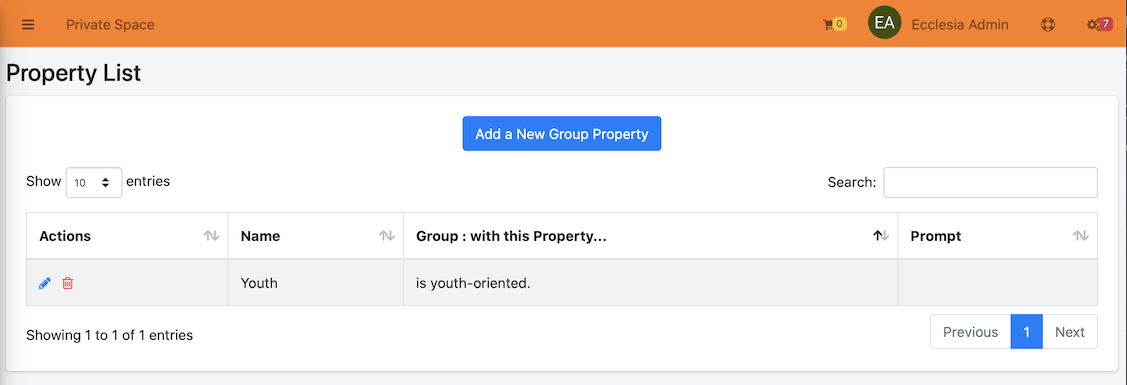
Task: Open the Show entries count dropdown
Action: coord(94,182)
